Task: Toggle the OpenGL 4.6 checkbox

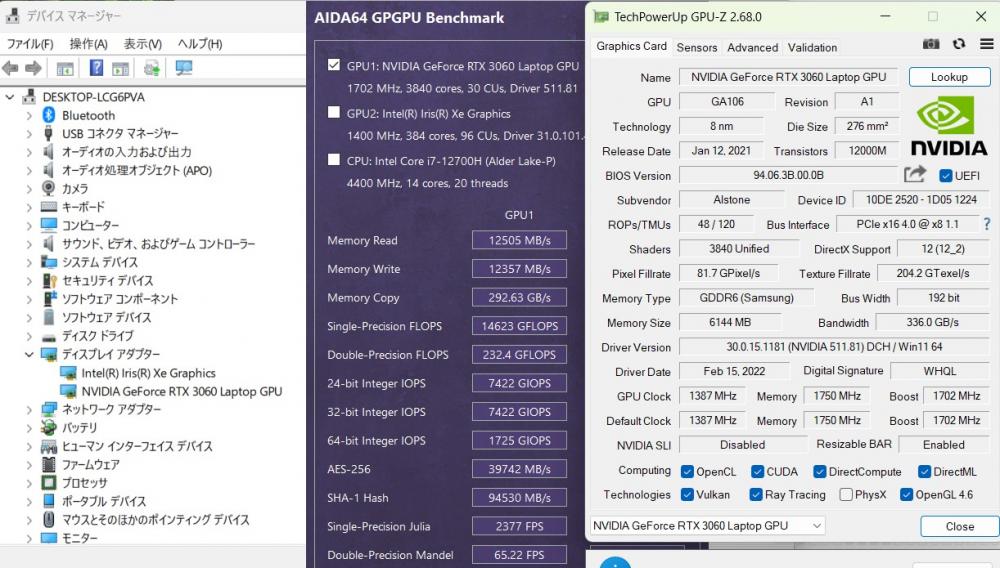Action: tap(906, 495)
